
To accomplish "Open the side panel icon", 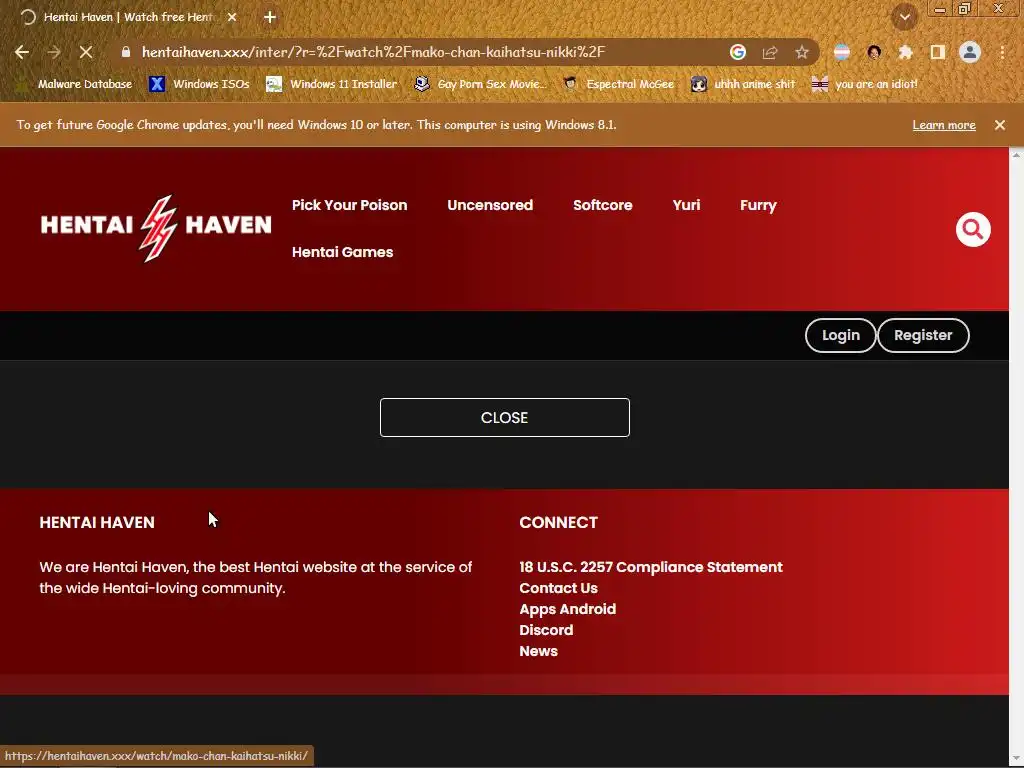I will (938, 52).
